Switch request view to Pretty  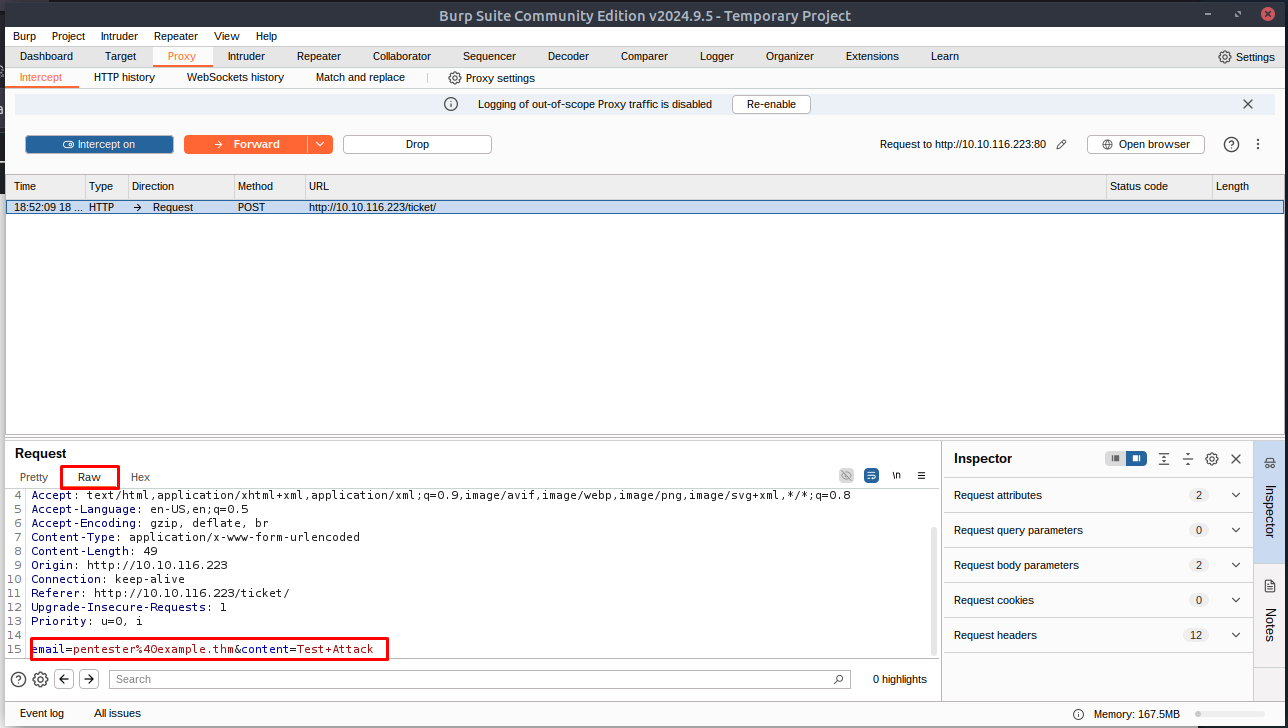pos(34,477)
